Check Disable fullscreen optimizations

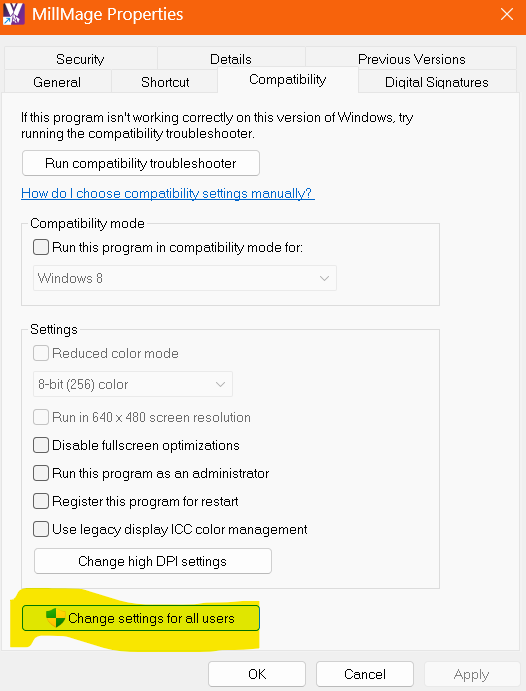pos(41,445)
